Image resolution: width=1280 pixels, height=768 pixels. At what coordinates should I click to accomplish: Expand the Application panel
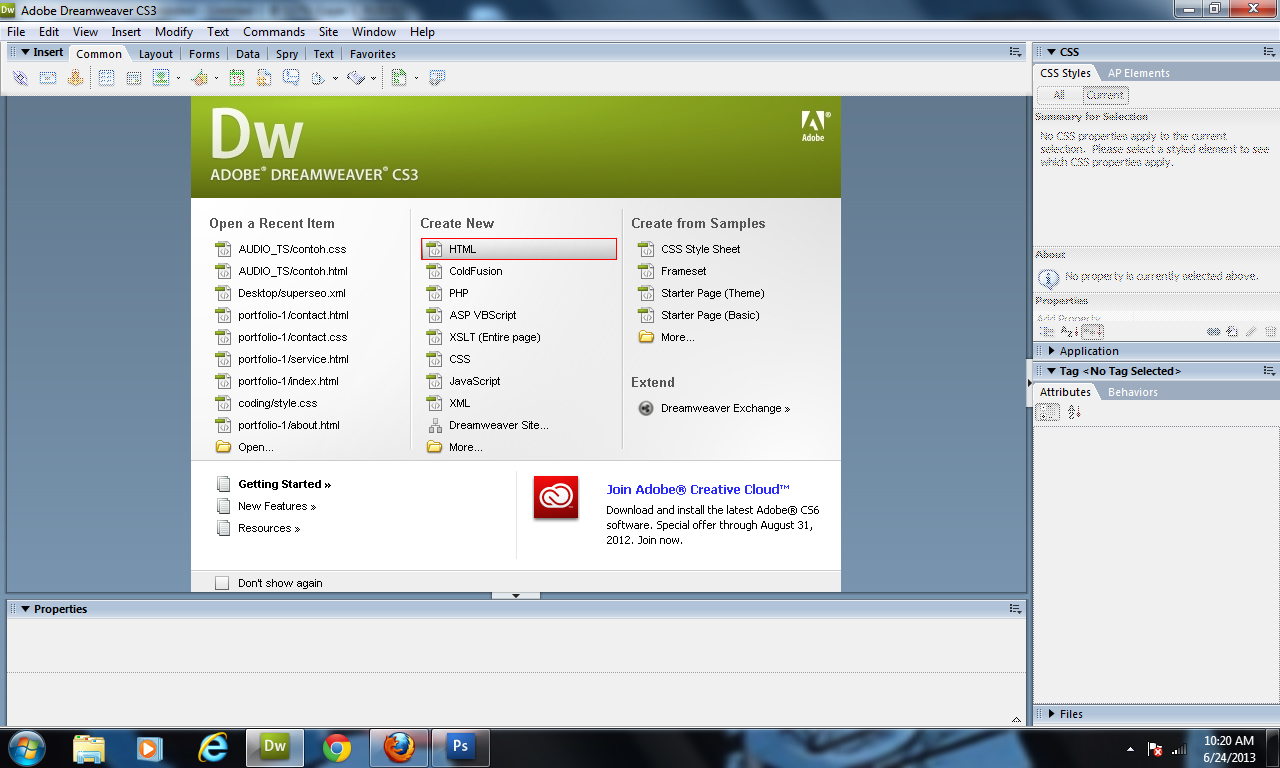click(x=1051, y=351)
